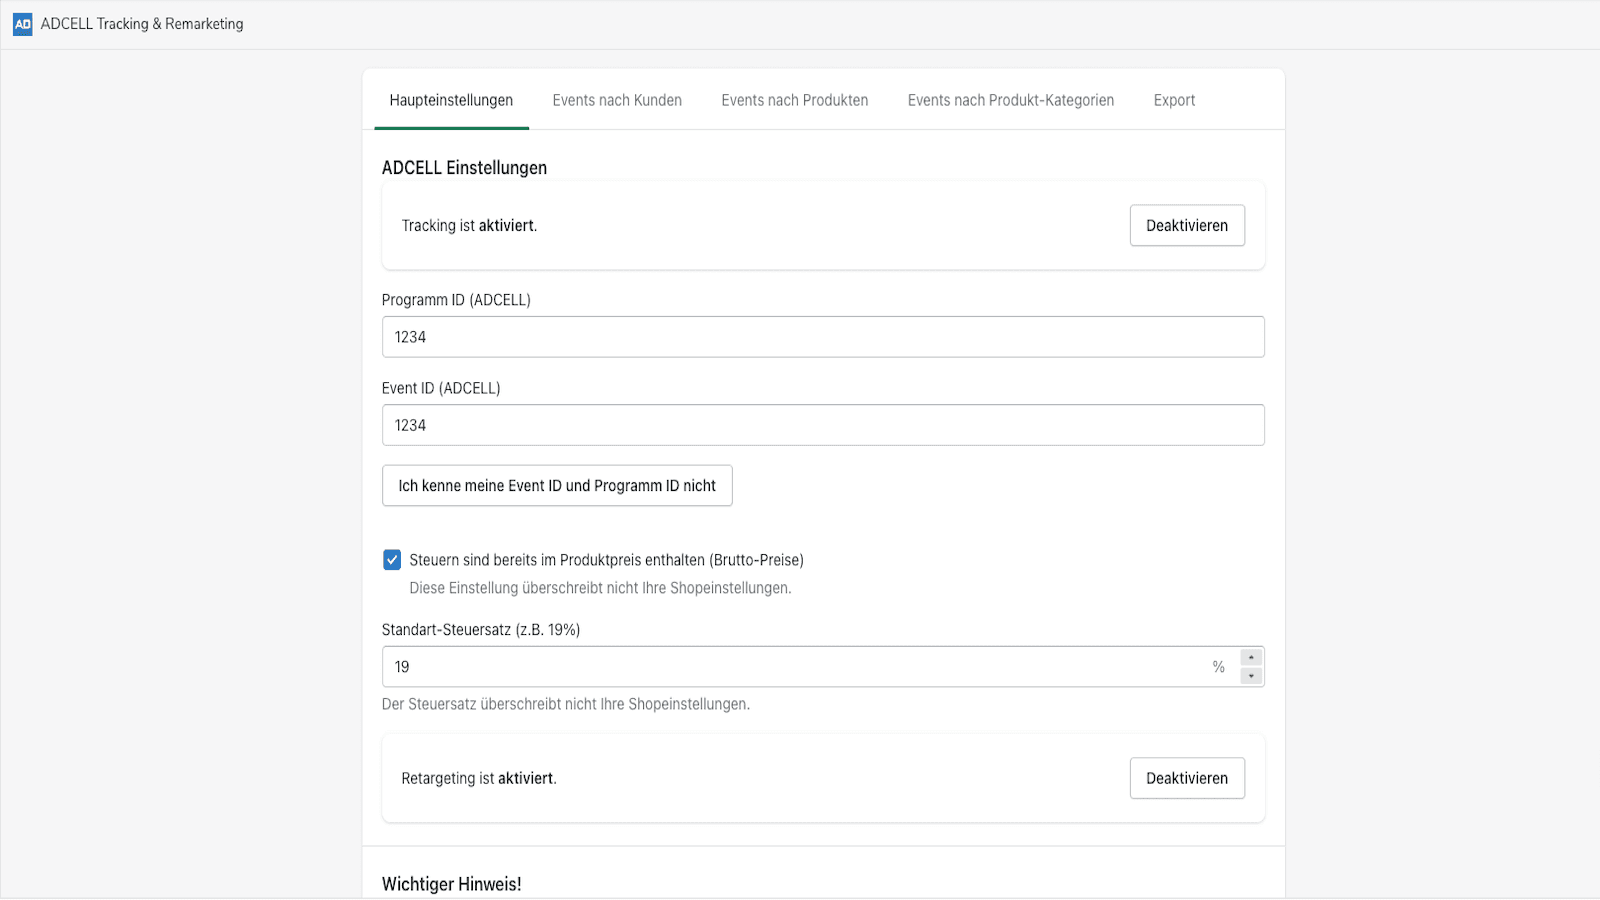Click into the Event ID (ADCELL) field
1600x900 pixels.
822,425
